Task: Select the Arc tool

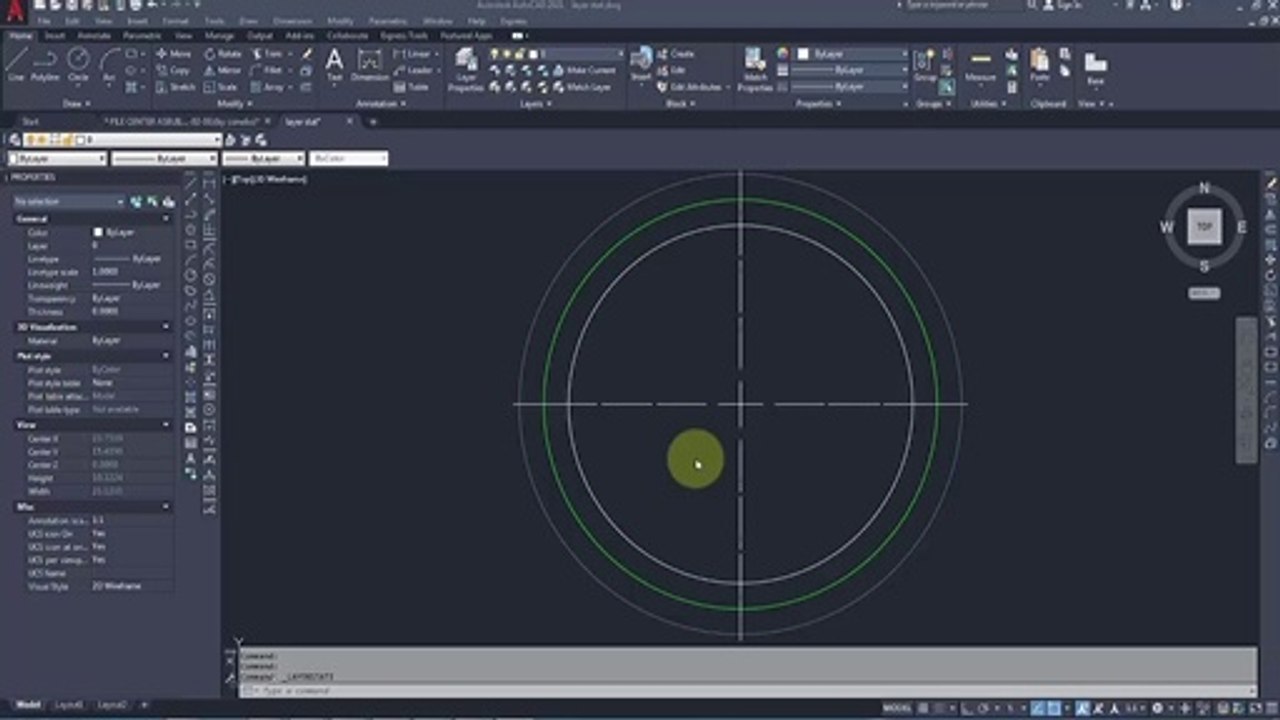Action: coord(108,64)
